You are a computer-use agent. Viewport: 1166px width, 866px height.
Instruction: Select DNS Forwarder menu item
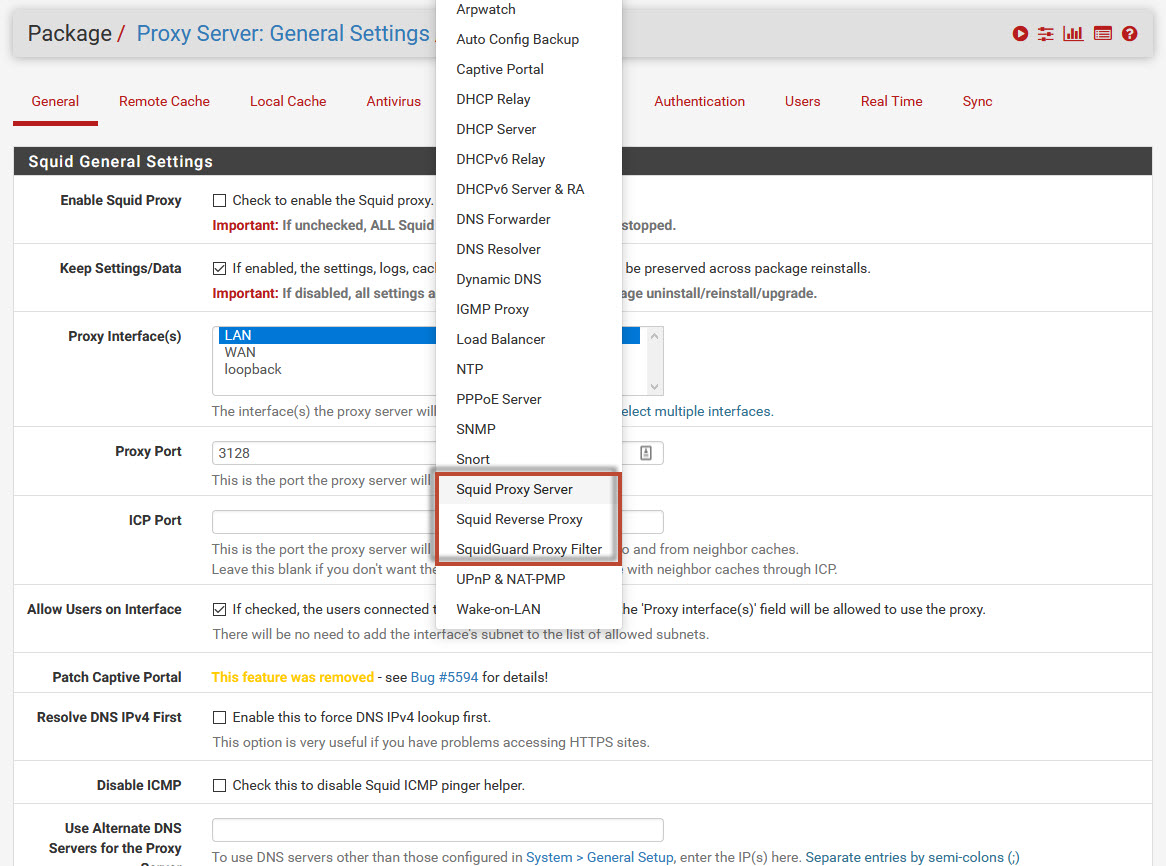pyautogui.click(x=529, y=219)
